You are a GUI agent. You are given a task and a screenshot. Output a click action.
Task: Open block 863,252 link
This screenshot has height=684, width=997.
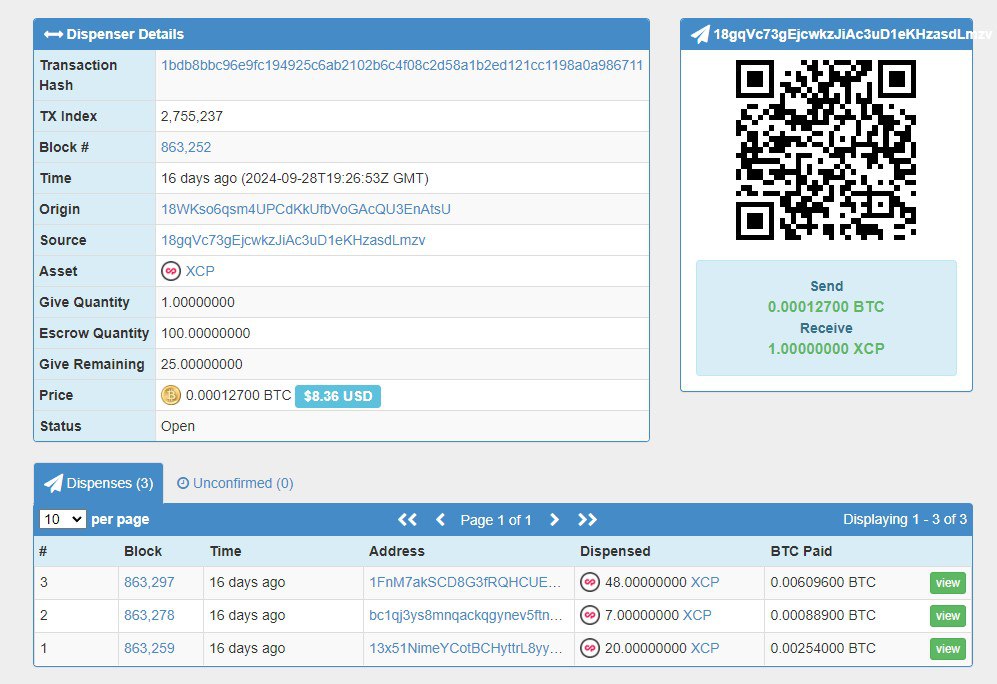[x=186, y=147]
